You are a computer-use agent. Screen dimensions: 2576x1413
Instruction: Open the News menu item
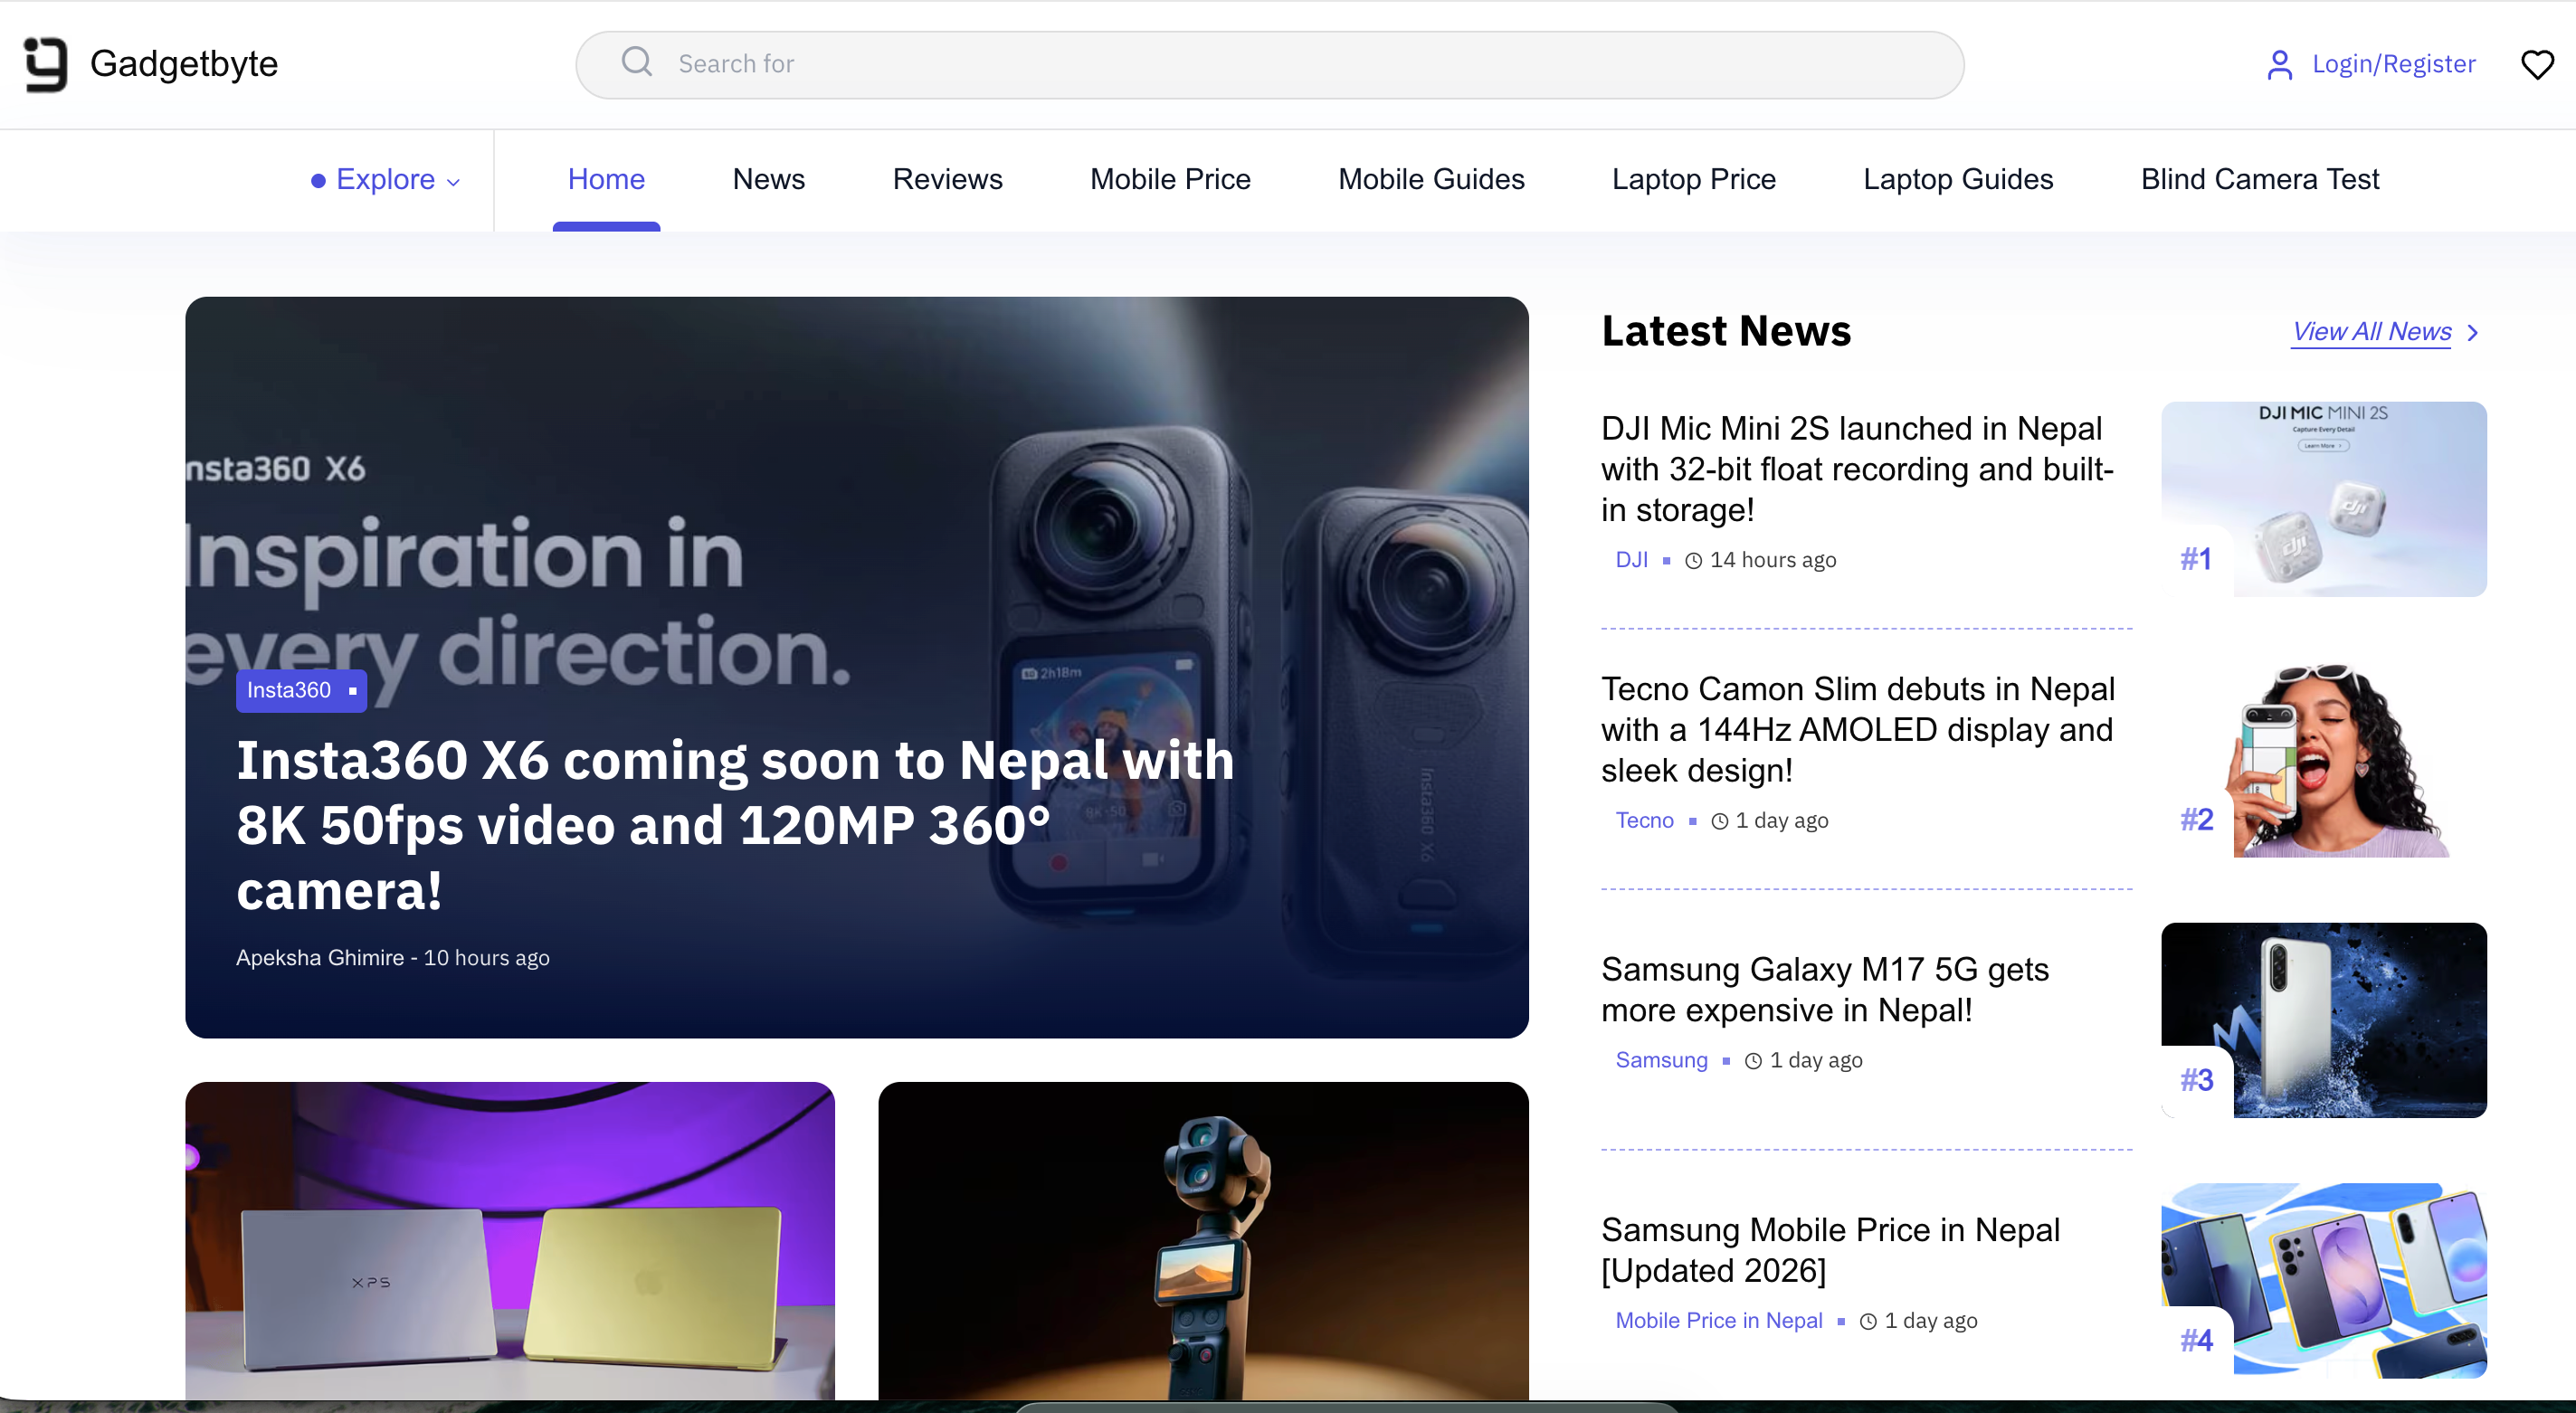click(768, 179)
